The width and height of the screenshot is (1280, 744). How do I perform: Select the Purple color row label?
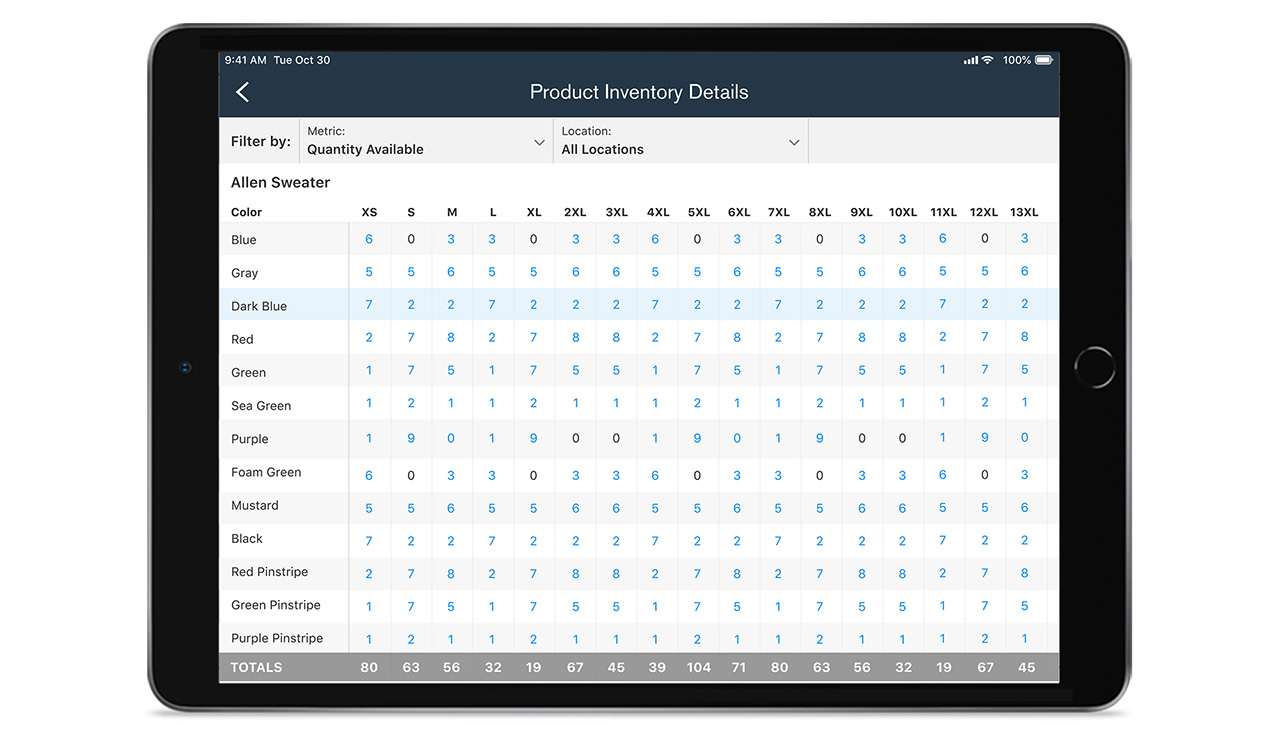pos(250,438)
